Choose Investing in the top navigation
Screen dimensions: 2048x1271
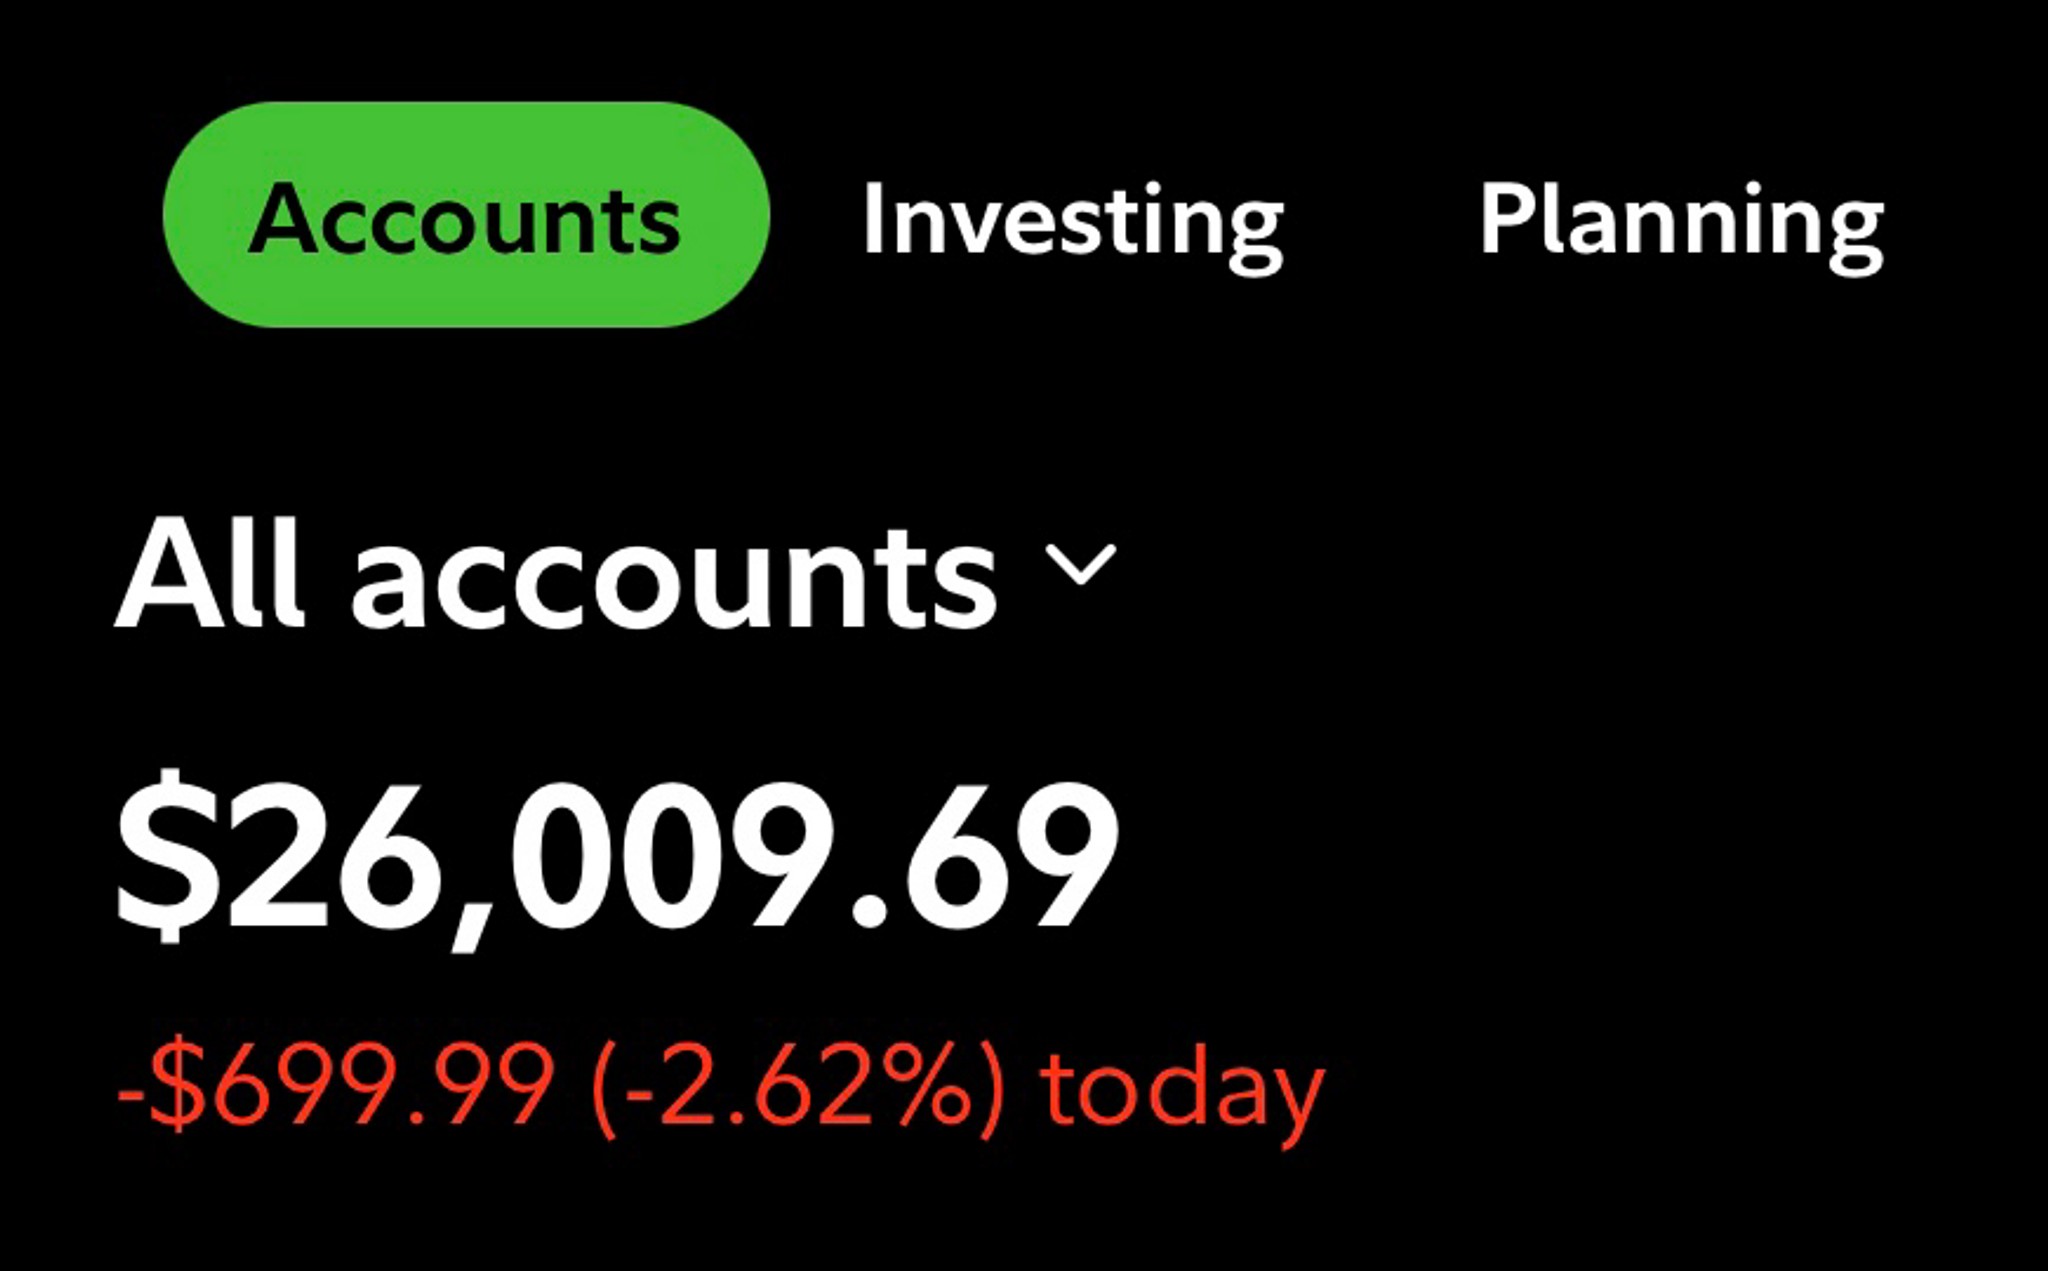1072,224
